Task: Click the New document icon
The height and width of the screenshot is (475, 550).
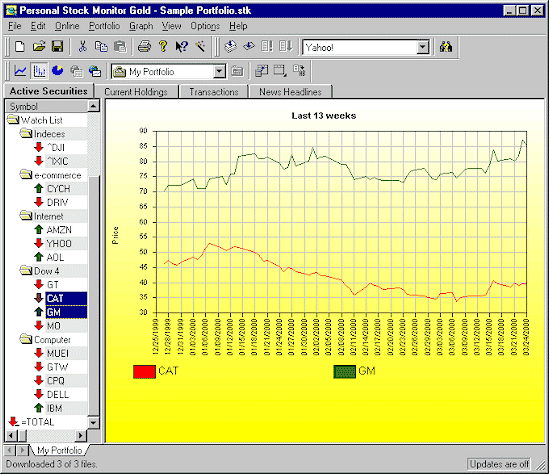Action: click(20, 47)
